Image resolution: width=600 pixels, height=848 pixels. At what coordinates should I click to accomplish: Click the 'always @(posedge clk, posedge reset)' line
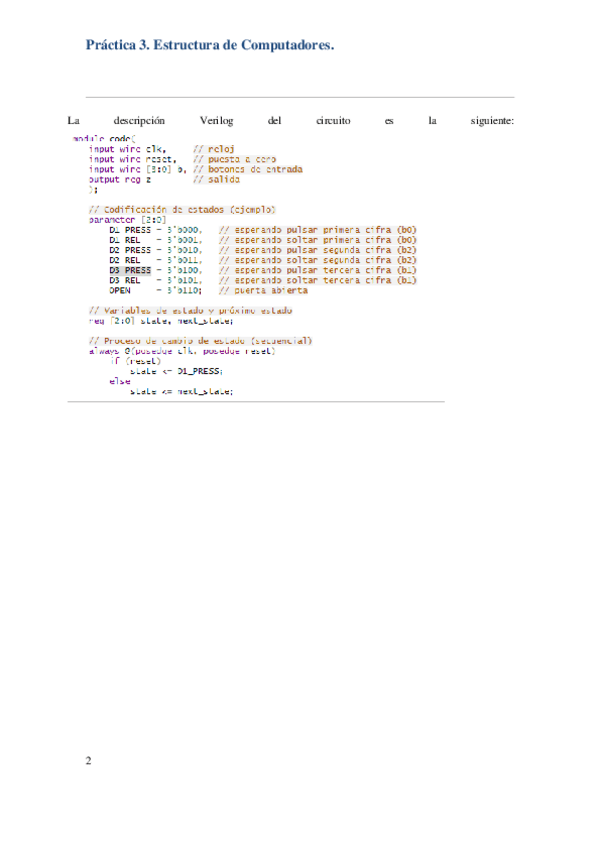click(182, 351)
